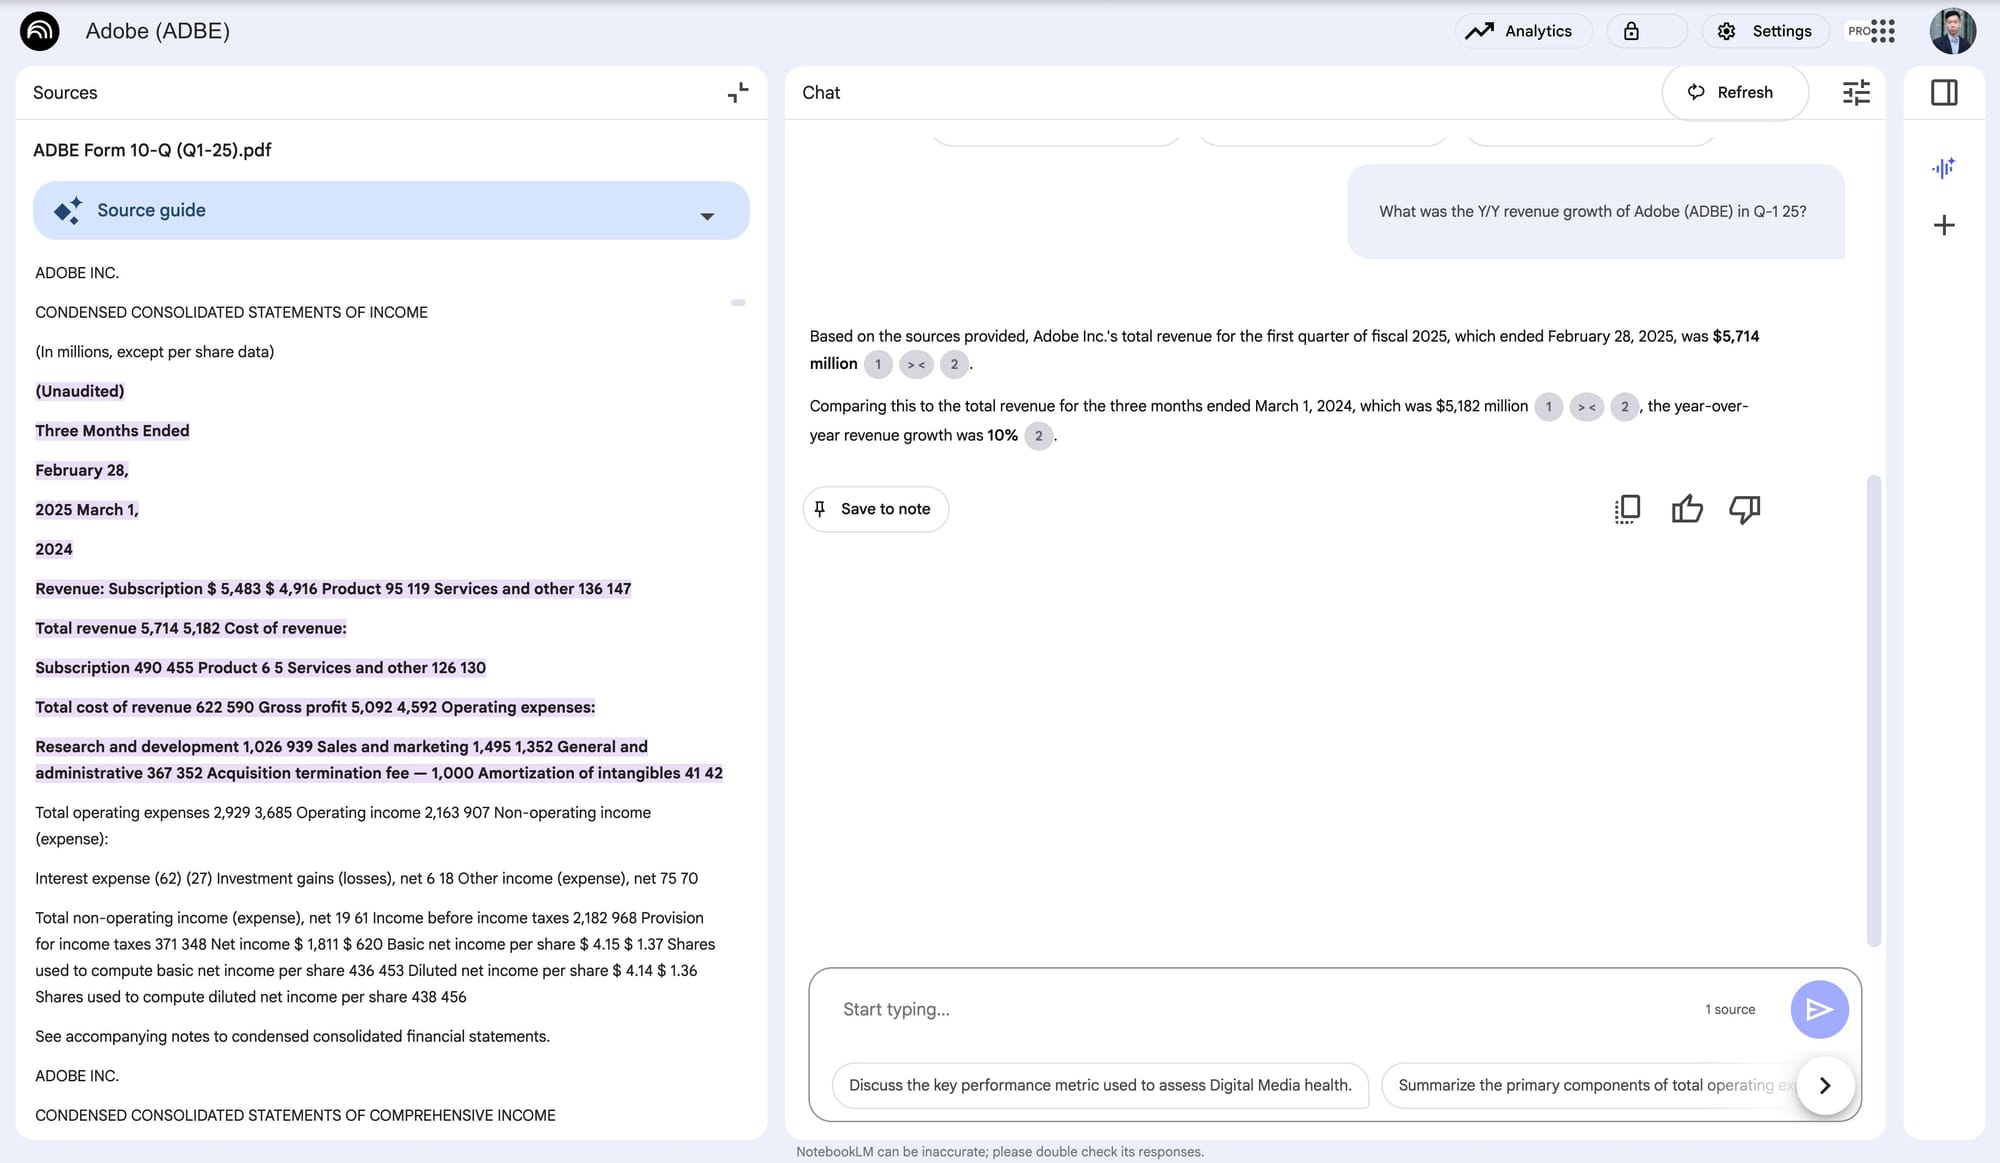Open the Google apps grid icon
Screen dimensions: 2000x1163
click(x=1882, y=31)
